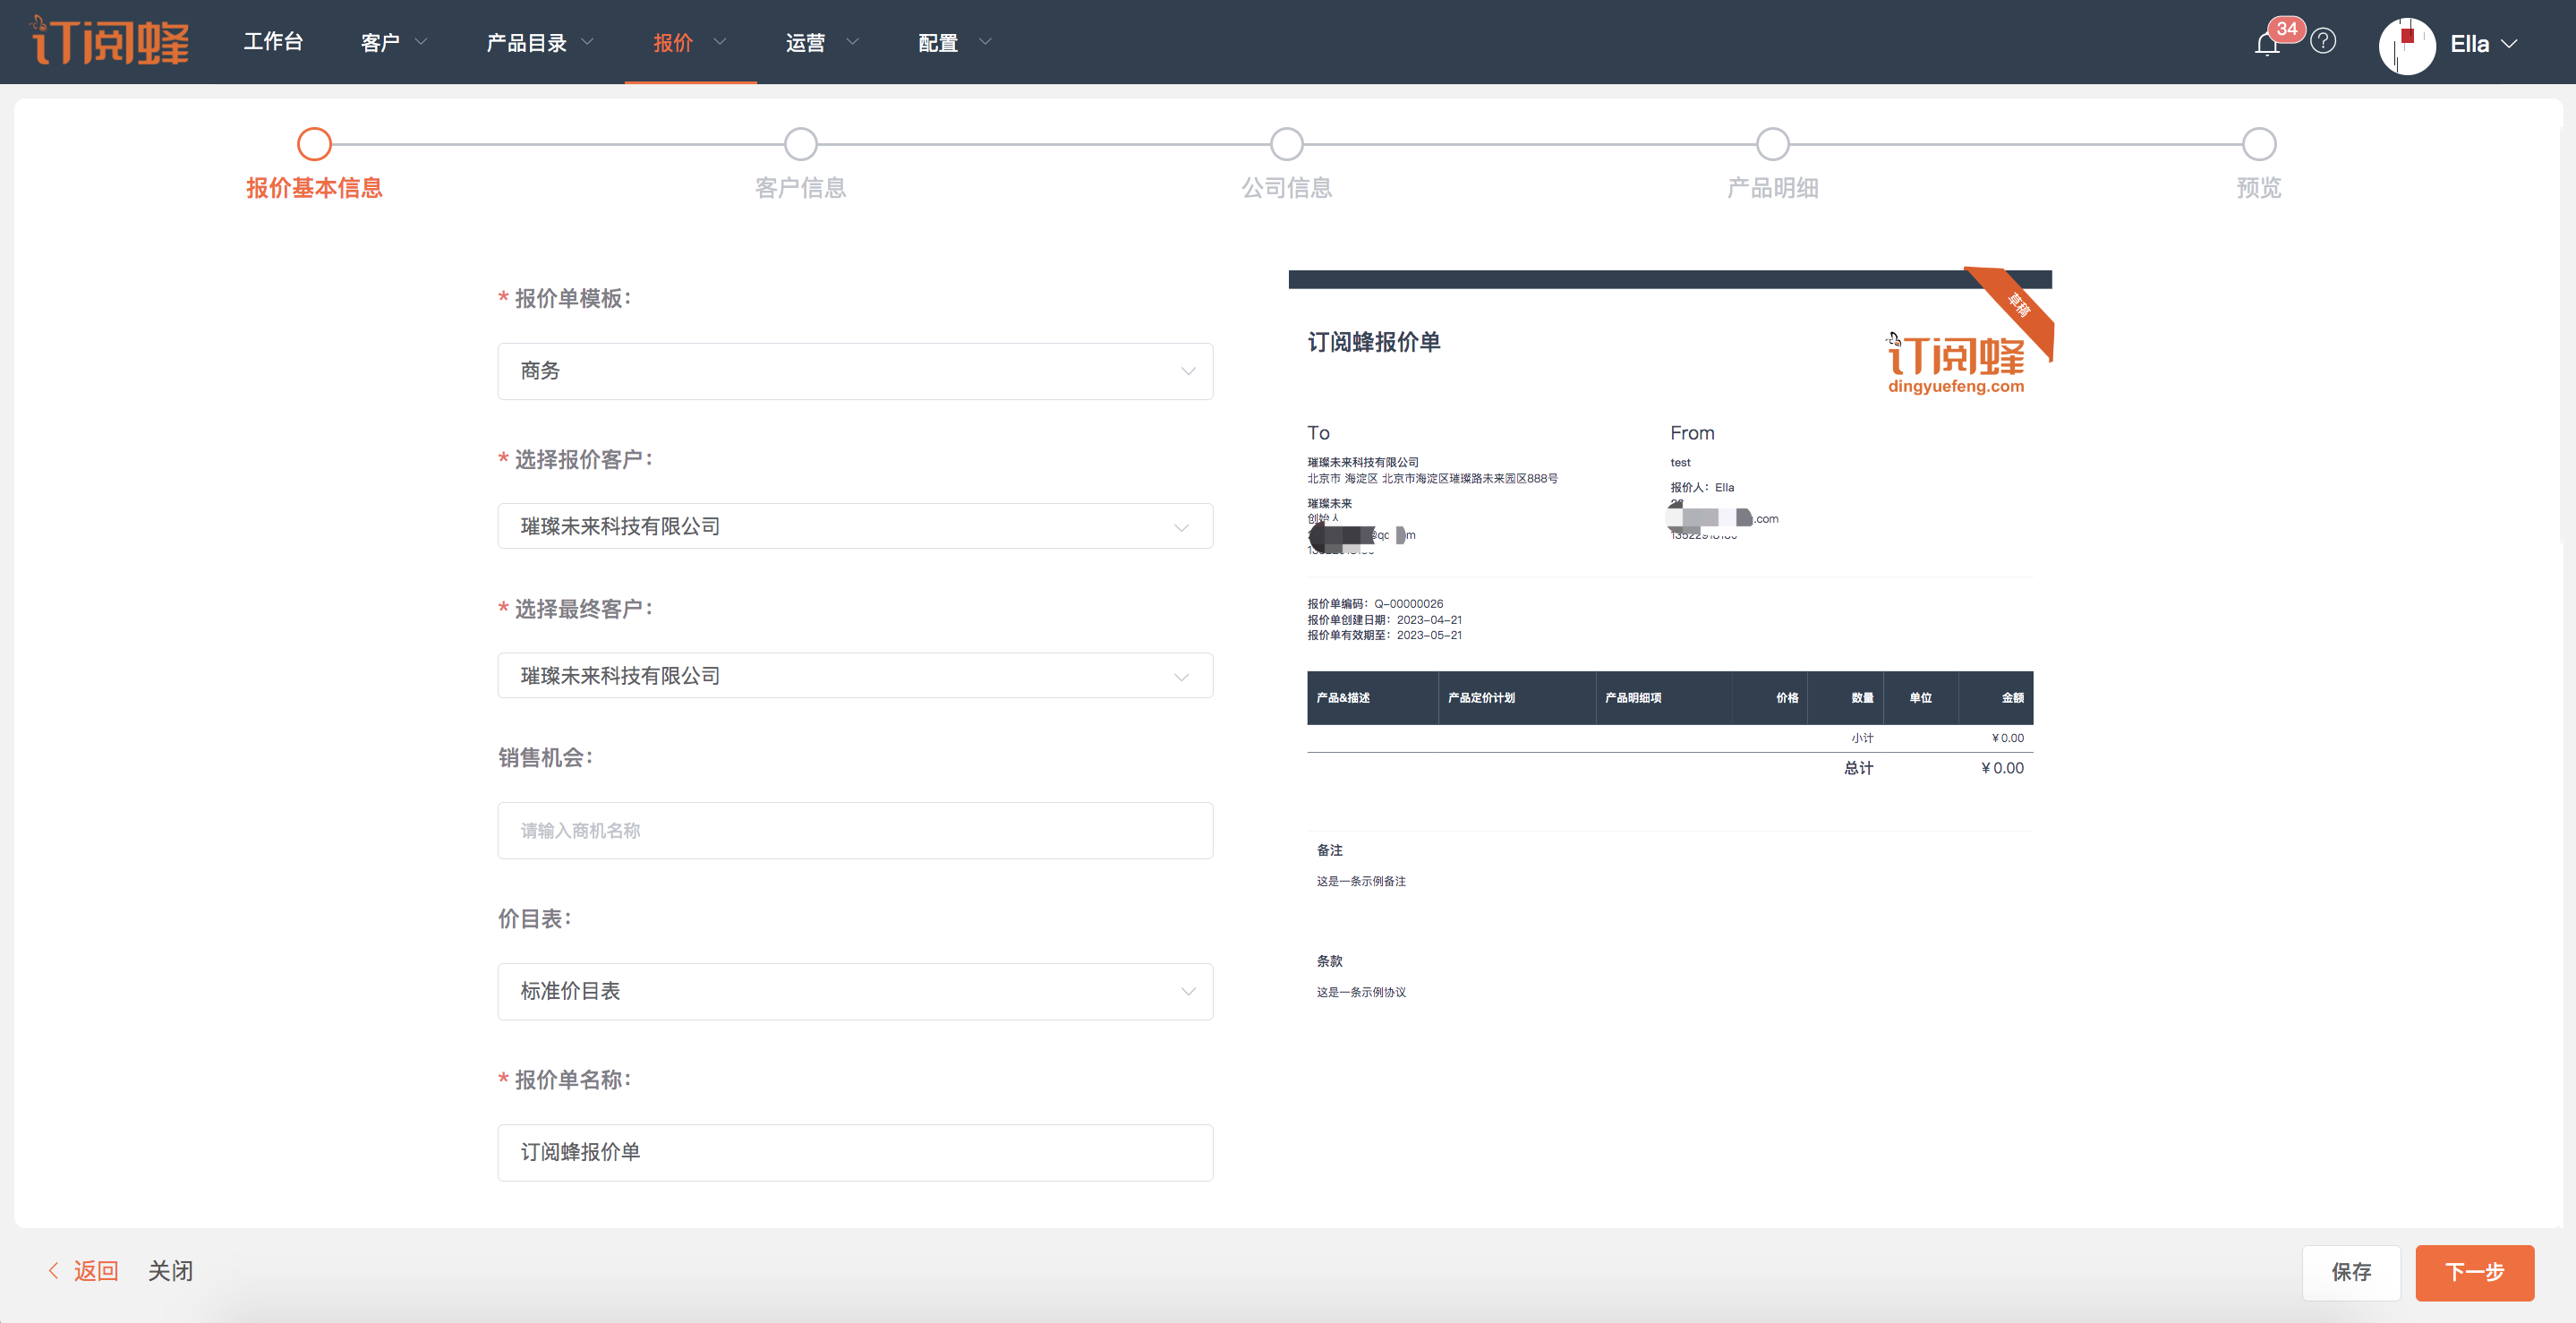Expand the 选择最终客户 dropdown
2576x1323 pixels.
(x=855, y=676)
